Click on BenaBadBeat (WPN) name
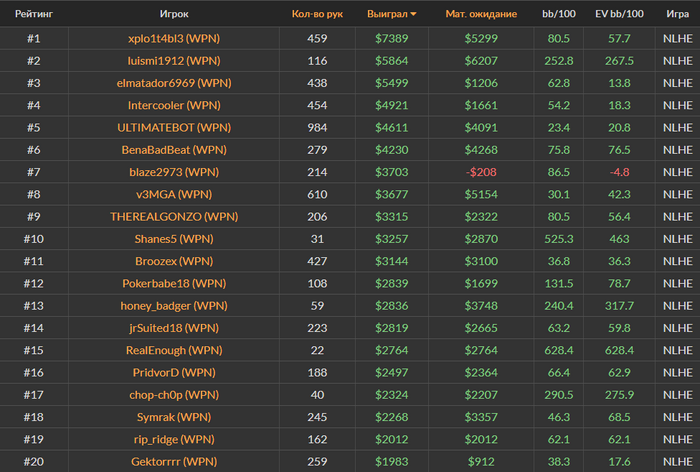Image resolution: width=700 pixels, height=472 pixels. (174, 150)
